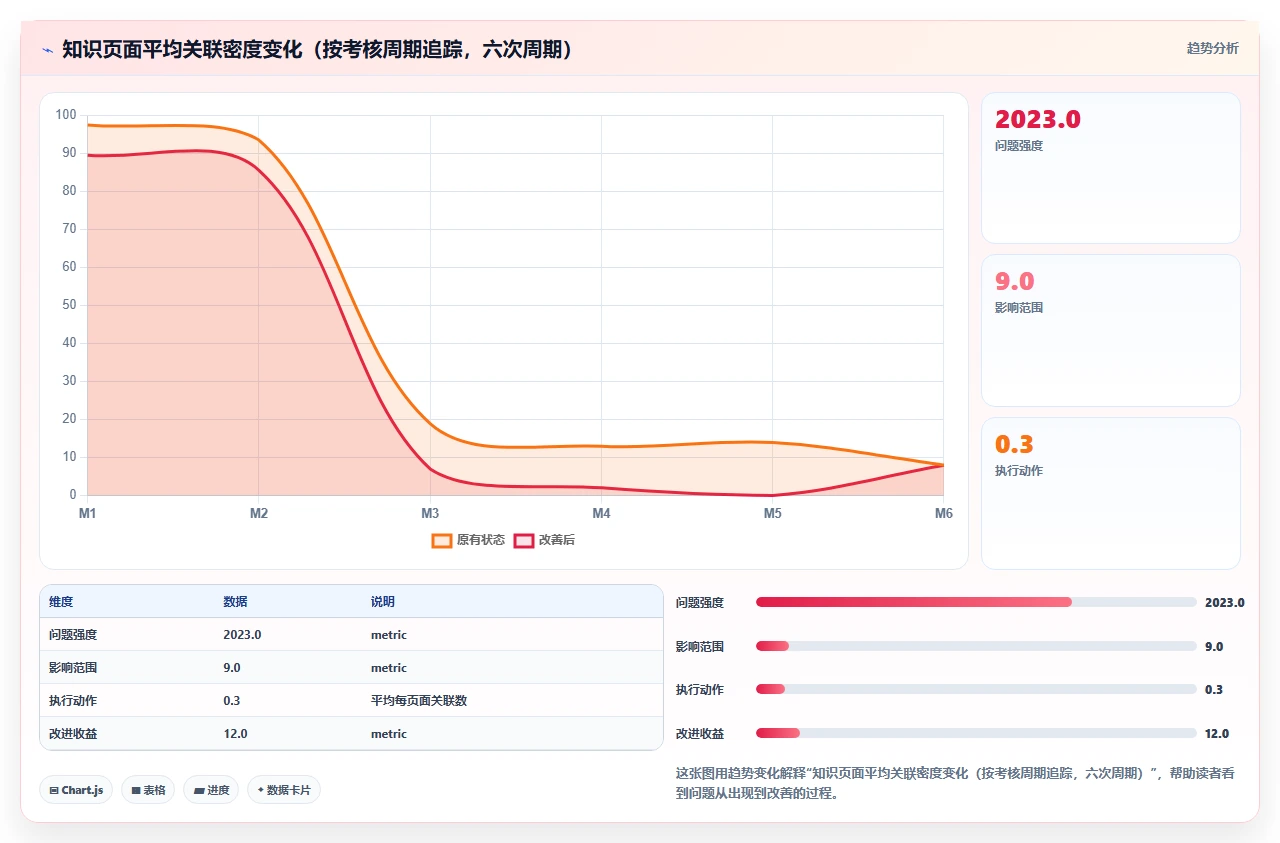1280x843 pixels.
Task: Select the 数据卡片 tag chip
Action: tap(284, 790)
